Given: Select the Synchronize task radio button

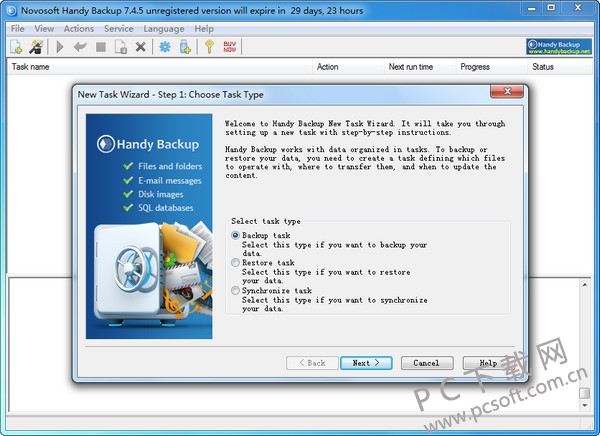Looking at the screenshot, I should click(235, 291).
